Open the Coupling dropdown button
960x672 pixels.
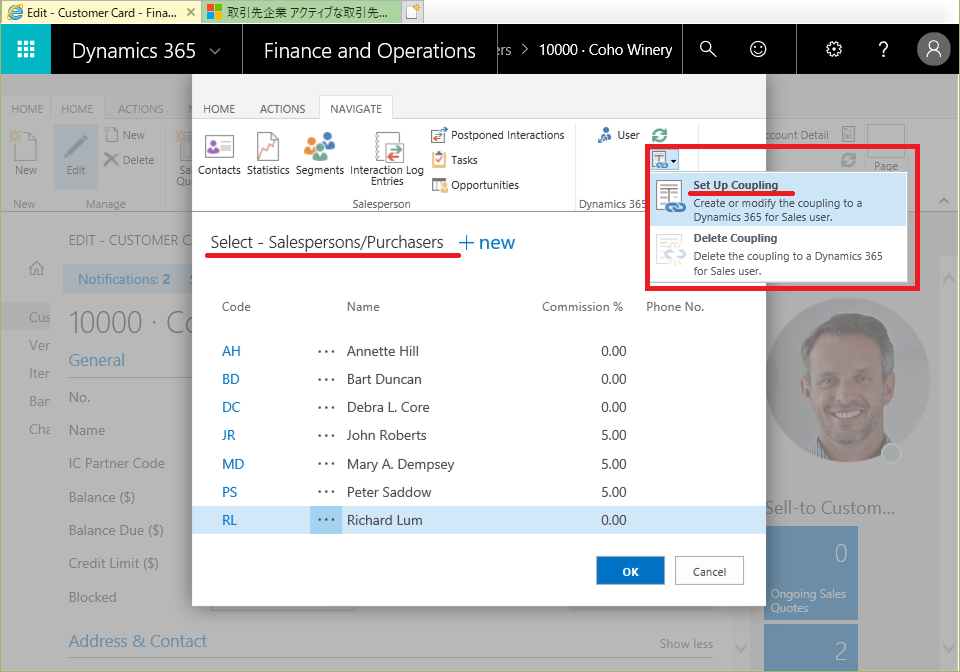[664, 160]
